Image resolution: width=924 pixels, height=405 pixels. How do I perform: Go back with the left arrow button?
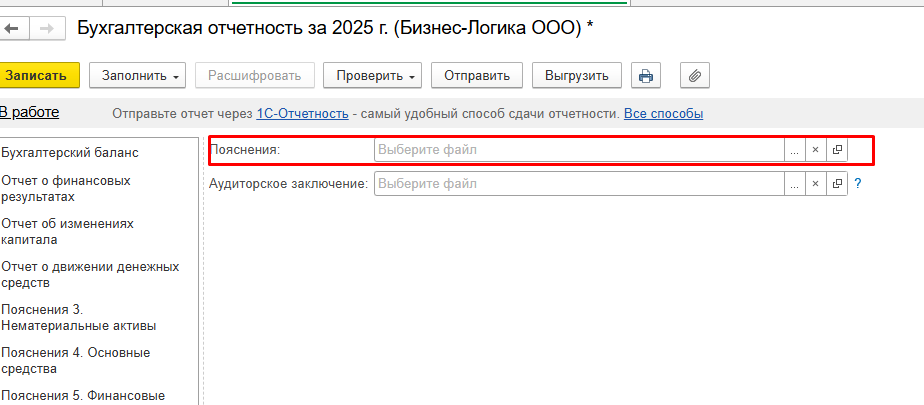(x=12, y=29)
